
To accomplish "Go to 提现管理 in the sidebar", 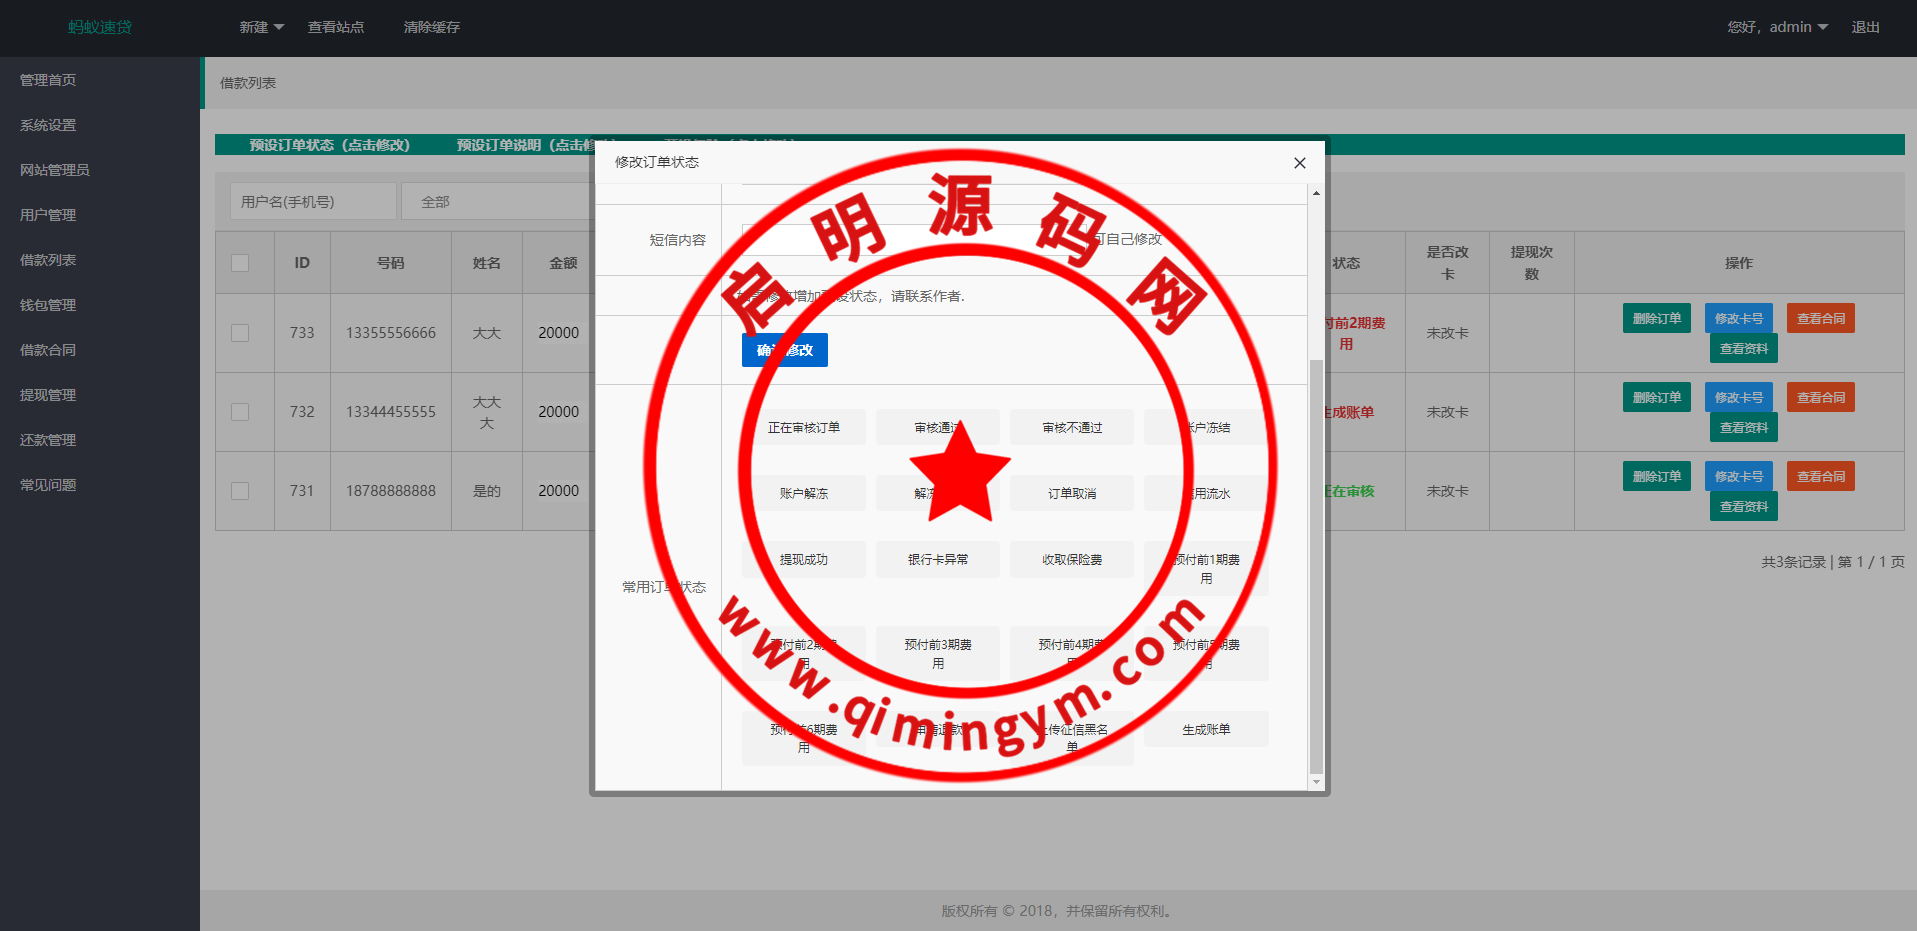I will 48,395.
